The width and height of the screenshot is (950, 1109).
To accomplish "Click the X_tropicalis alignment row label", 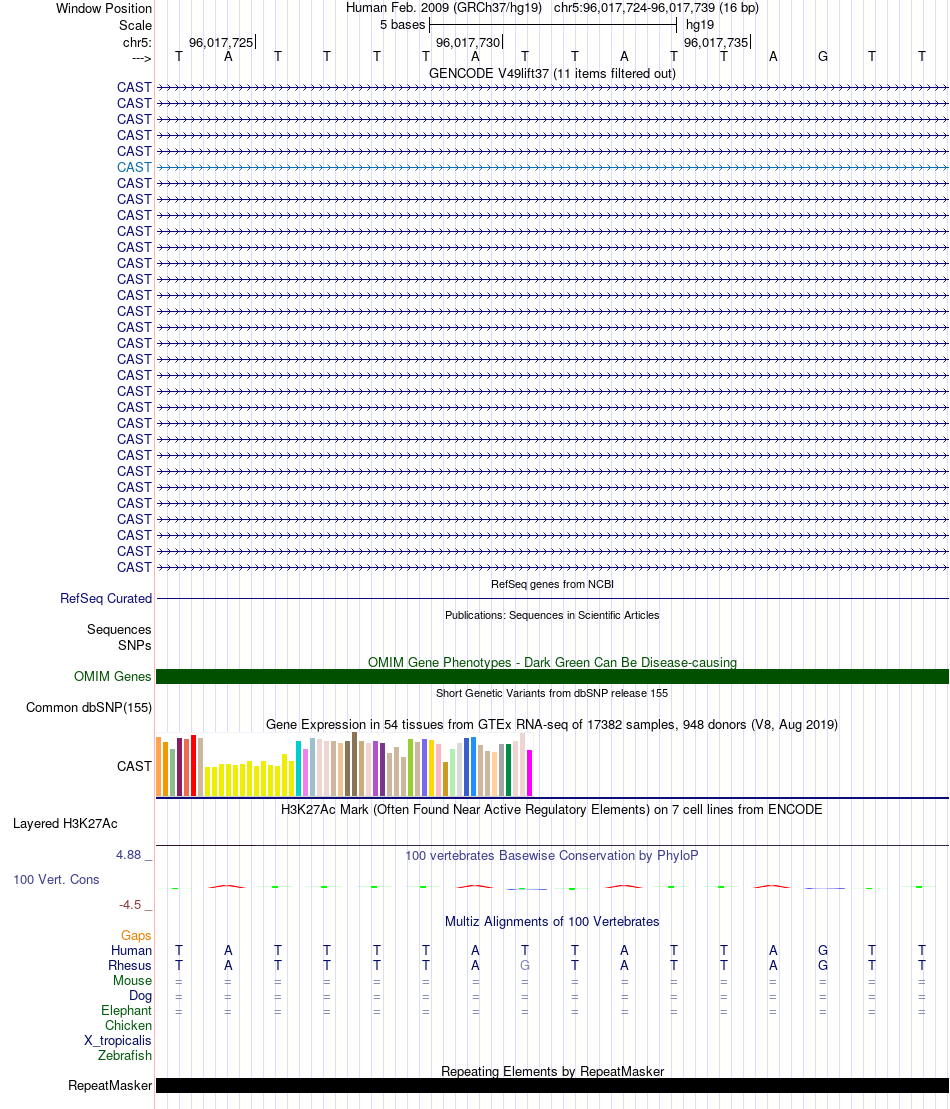I will click(x=117, y=1040).
